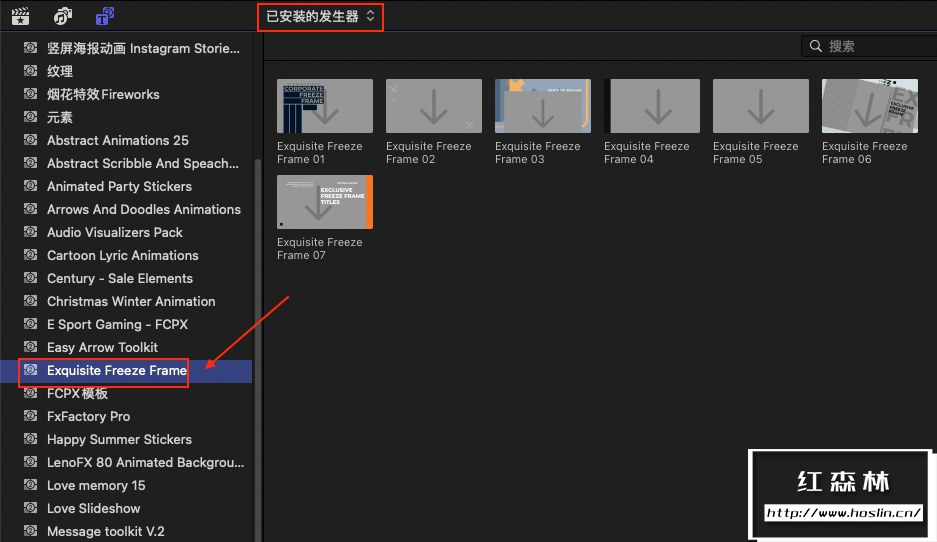Screen dimensions: 937x542
Task: Select Exquisite Freeze Frame 06 thumbnail
Action: (x=870, y=106)
